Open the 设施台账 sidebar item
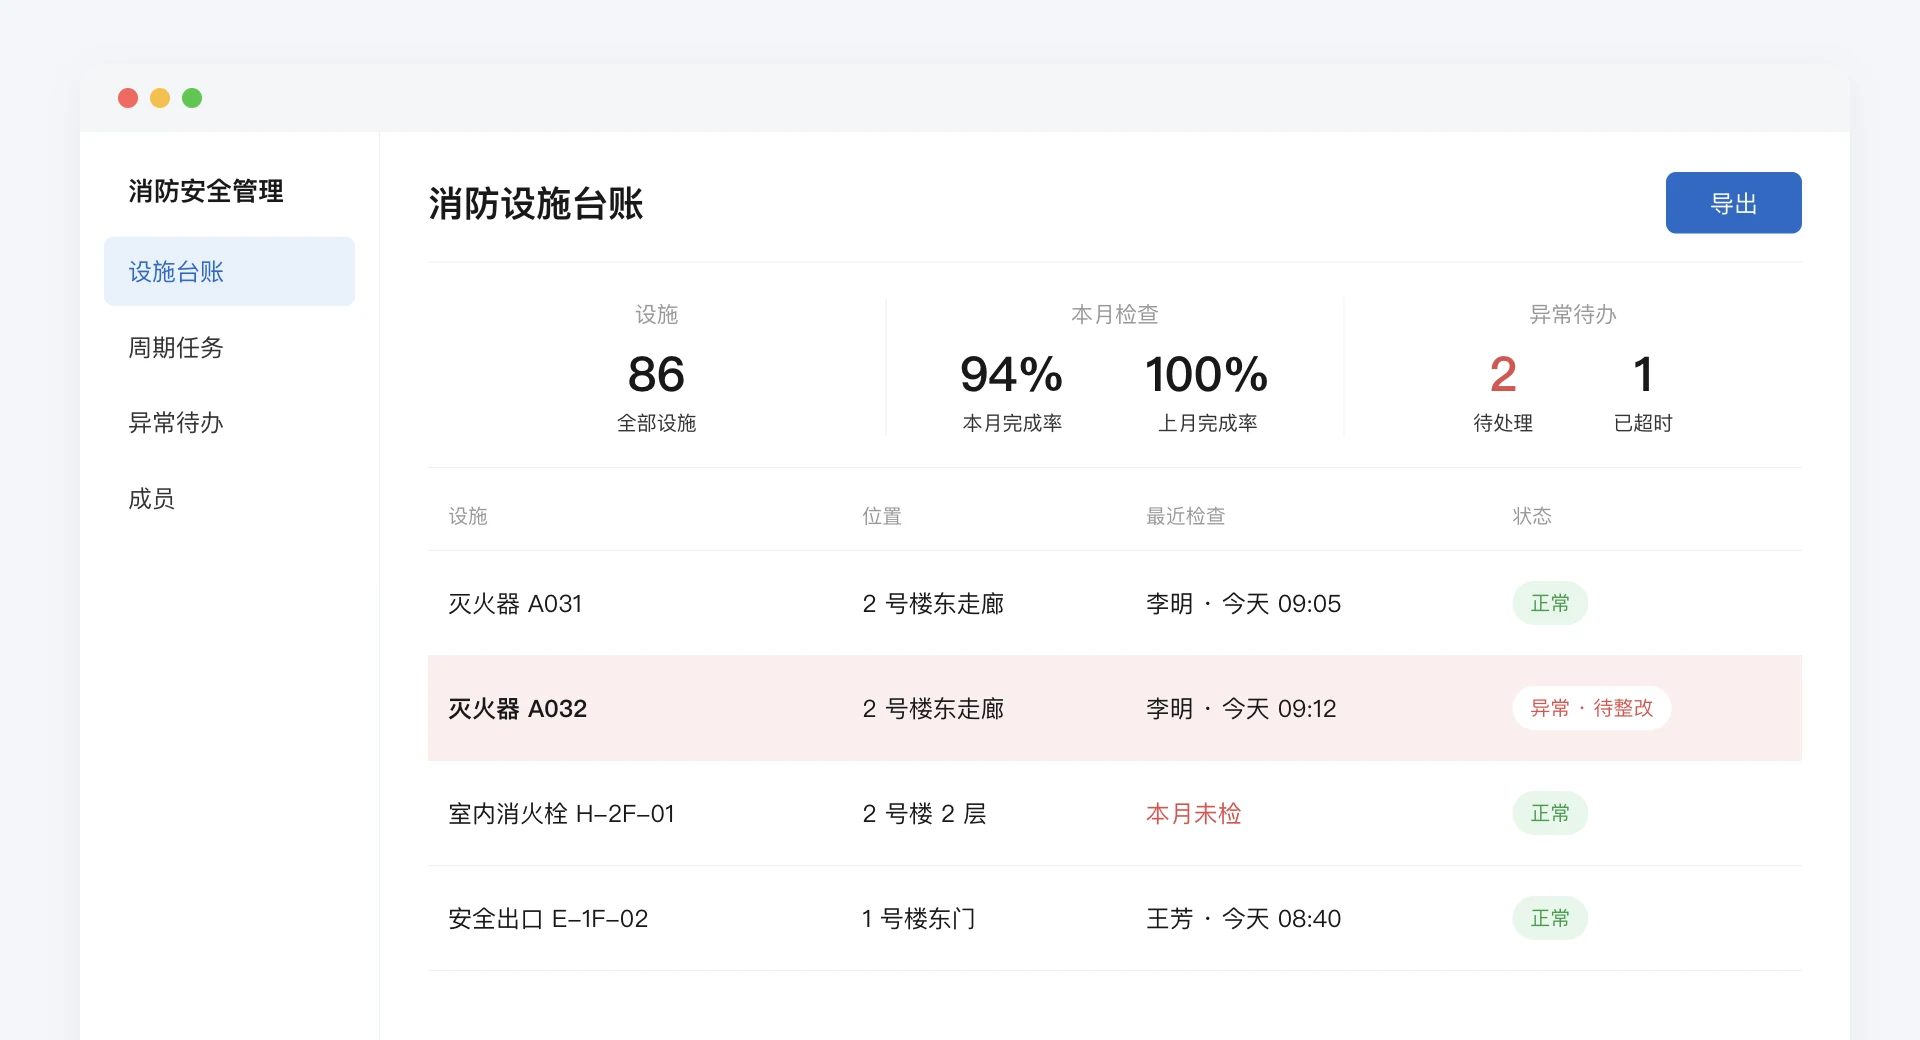Screen dimensions: 1920x1040 (229, 271)
